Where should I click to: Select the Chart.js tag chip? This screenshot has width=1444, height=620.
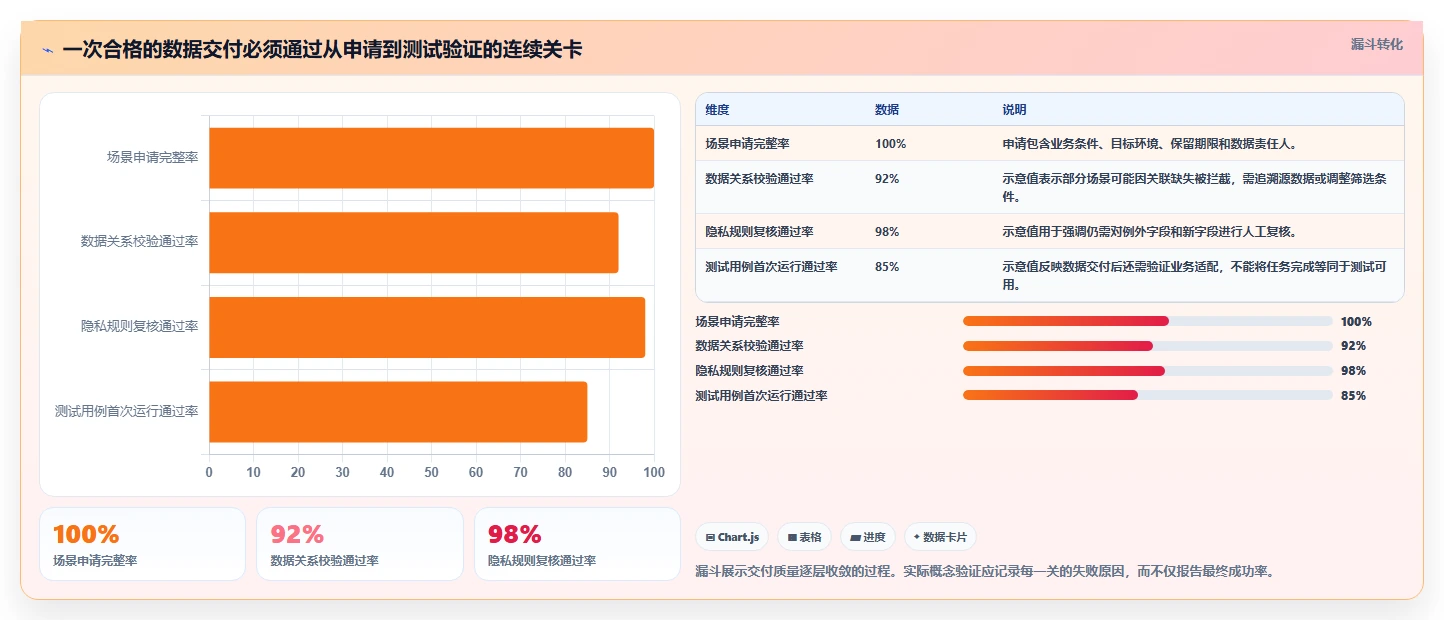click(731, 537)
